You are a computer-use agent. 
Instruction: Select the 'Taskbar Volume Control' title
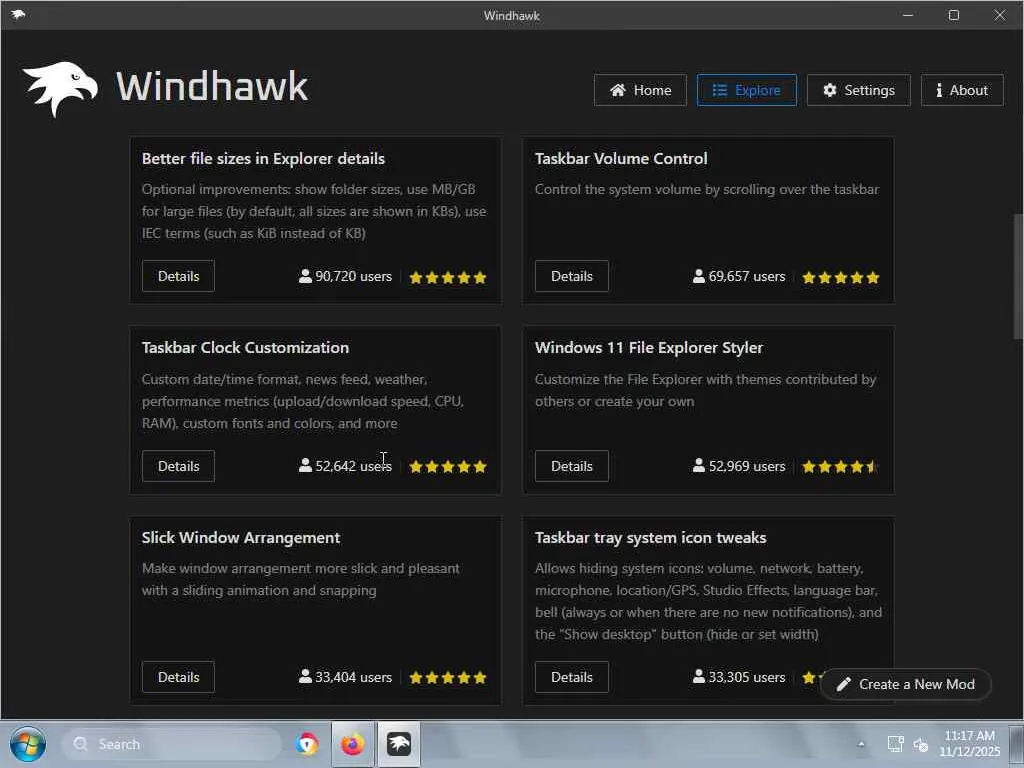[x=621, y=159]
